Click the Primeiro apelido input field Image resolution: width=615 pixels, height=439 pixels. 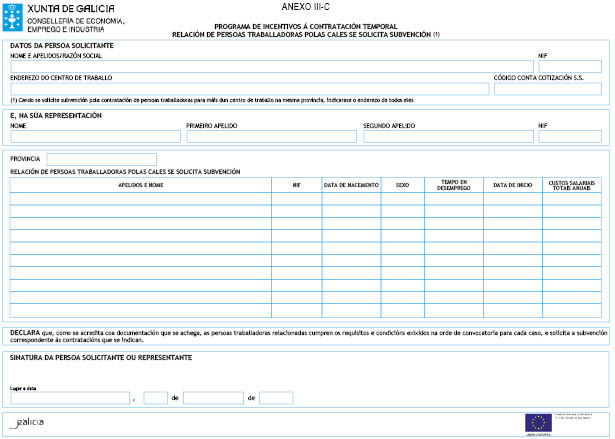point(271,136)
